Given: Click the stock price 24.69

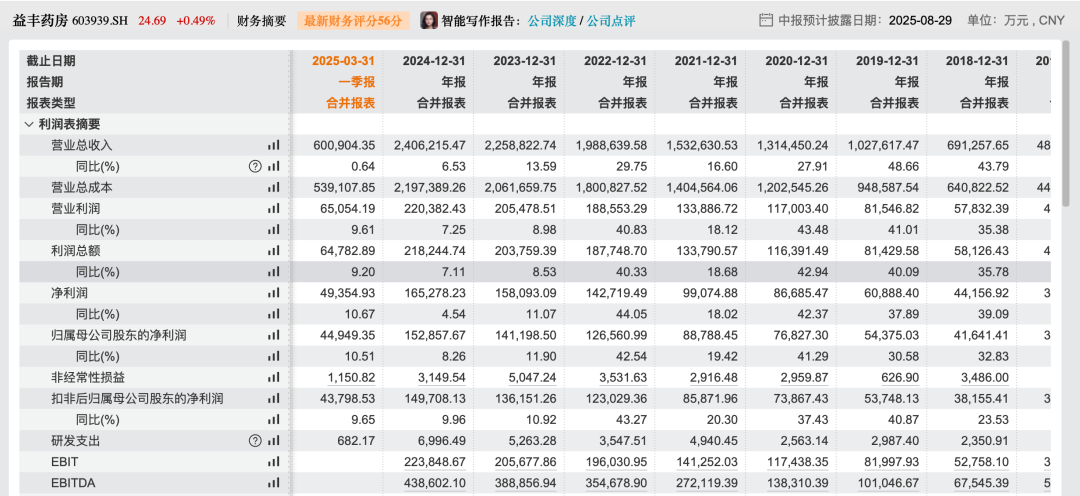Looking at the screenshot, I should (x=152, y=21).
